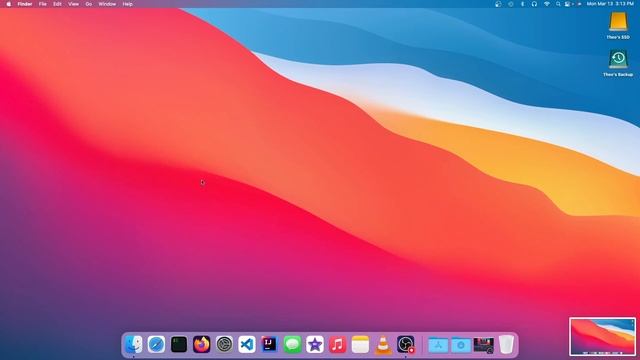
Task: Open OBS Studio from the Dock
Action: (x=406, y=344)
